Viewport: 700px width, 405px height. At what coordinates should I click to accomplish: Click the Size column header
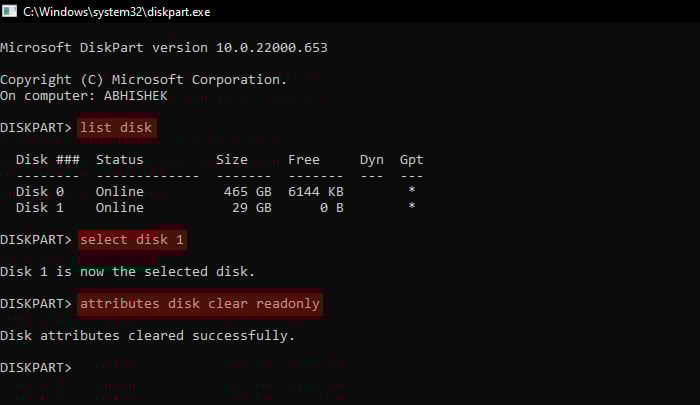[232, 159]
